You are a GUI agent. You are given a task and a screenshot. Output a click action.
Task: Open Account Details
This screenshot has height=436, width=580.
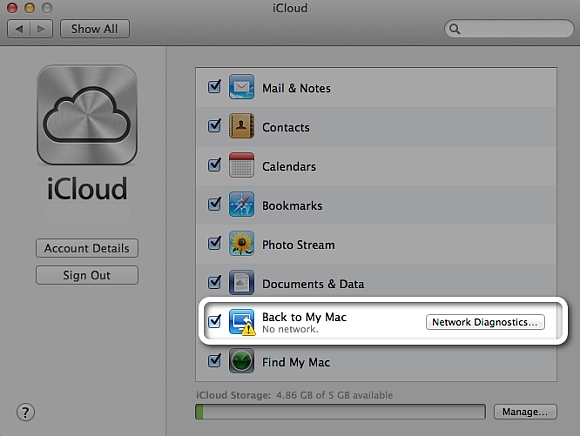87,248
